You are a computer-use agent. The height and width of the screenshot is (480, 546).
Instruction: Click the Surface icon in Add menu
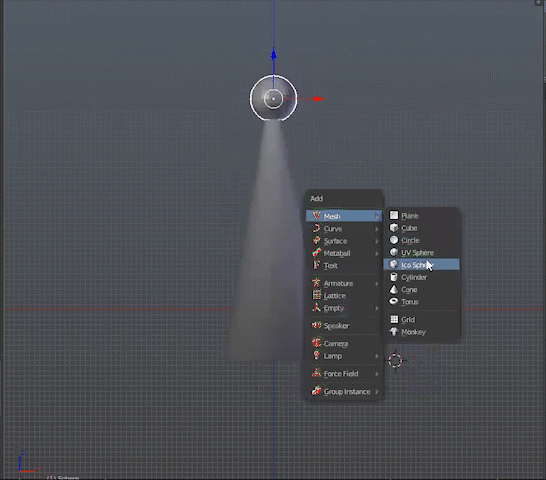point(317,240)
